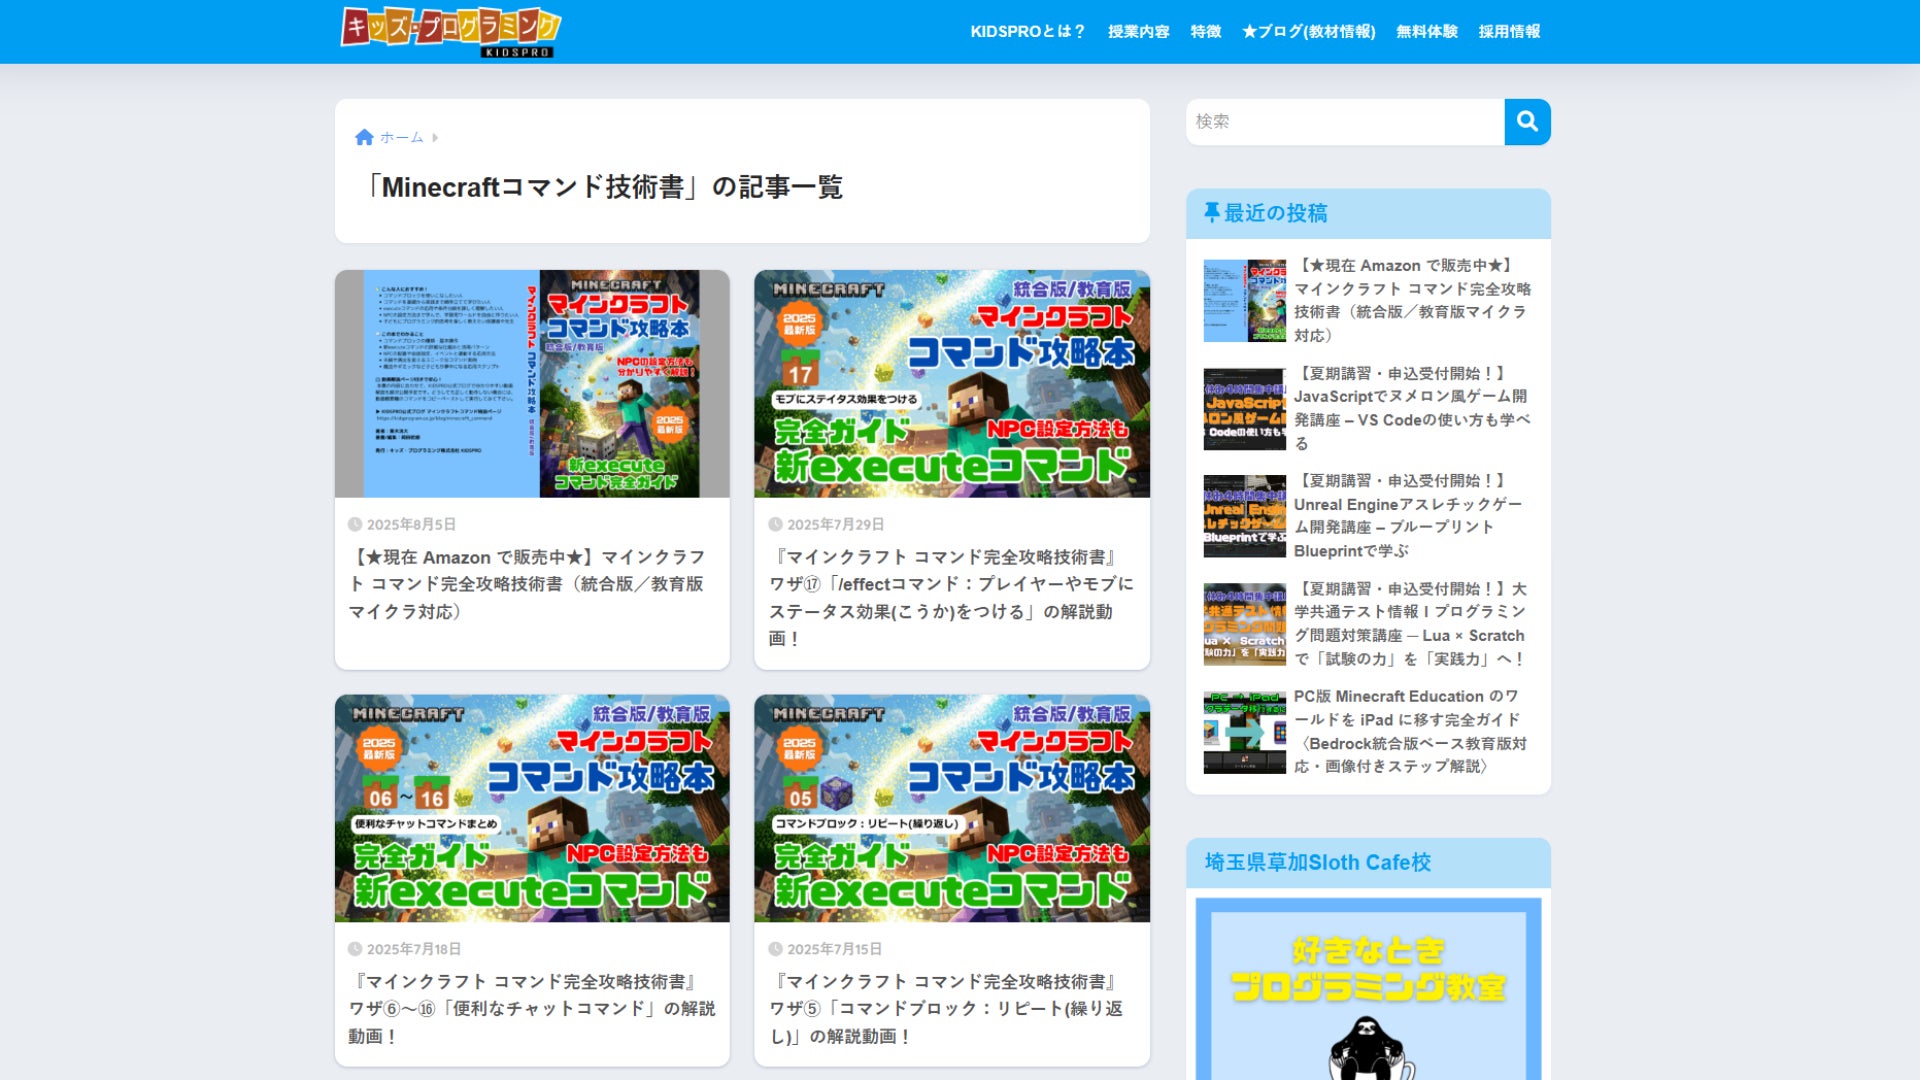1920x1080 pixels.
Task: Focus the 検索 search input field
Action: (1345, 122)
